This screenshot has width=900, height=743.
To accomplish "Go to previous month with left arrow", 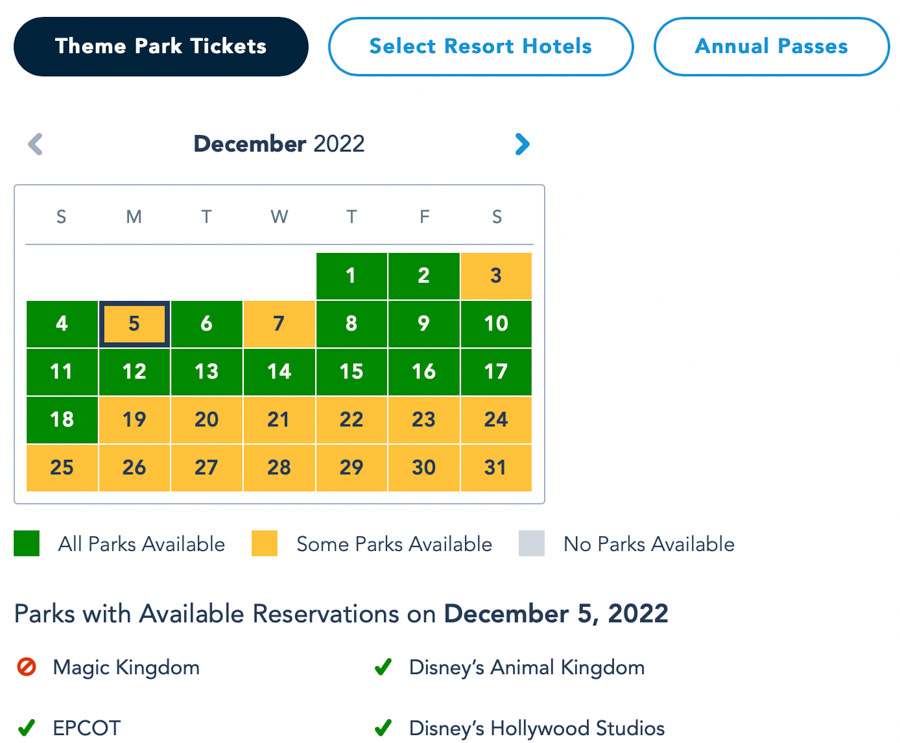I will (36, 145).
